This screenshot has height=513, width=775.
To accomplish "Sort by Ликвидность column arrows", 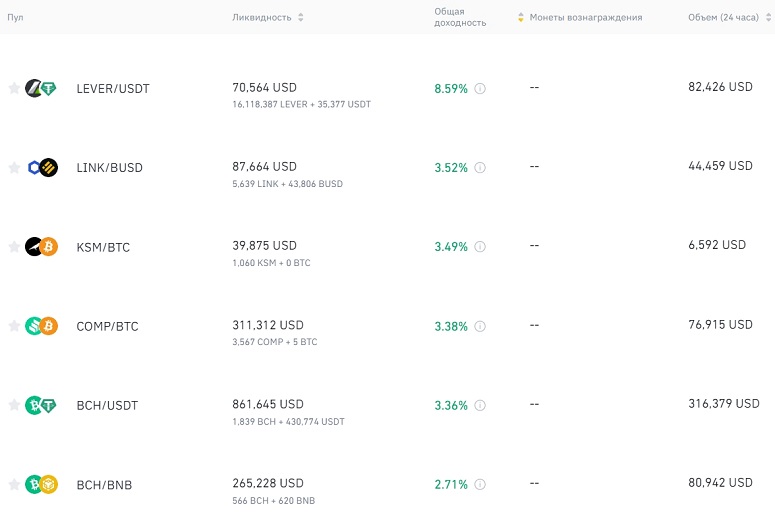I will 301,17.
